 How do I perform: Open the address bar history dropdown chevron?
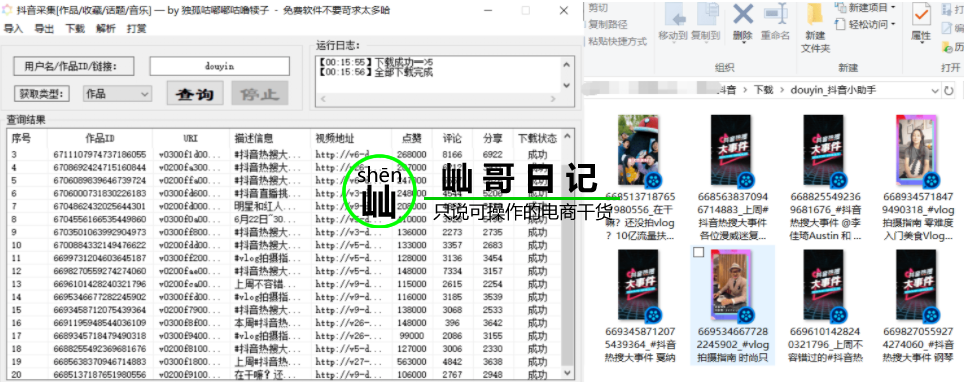coord(934,91)
